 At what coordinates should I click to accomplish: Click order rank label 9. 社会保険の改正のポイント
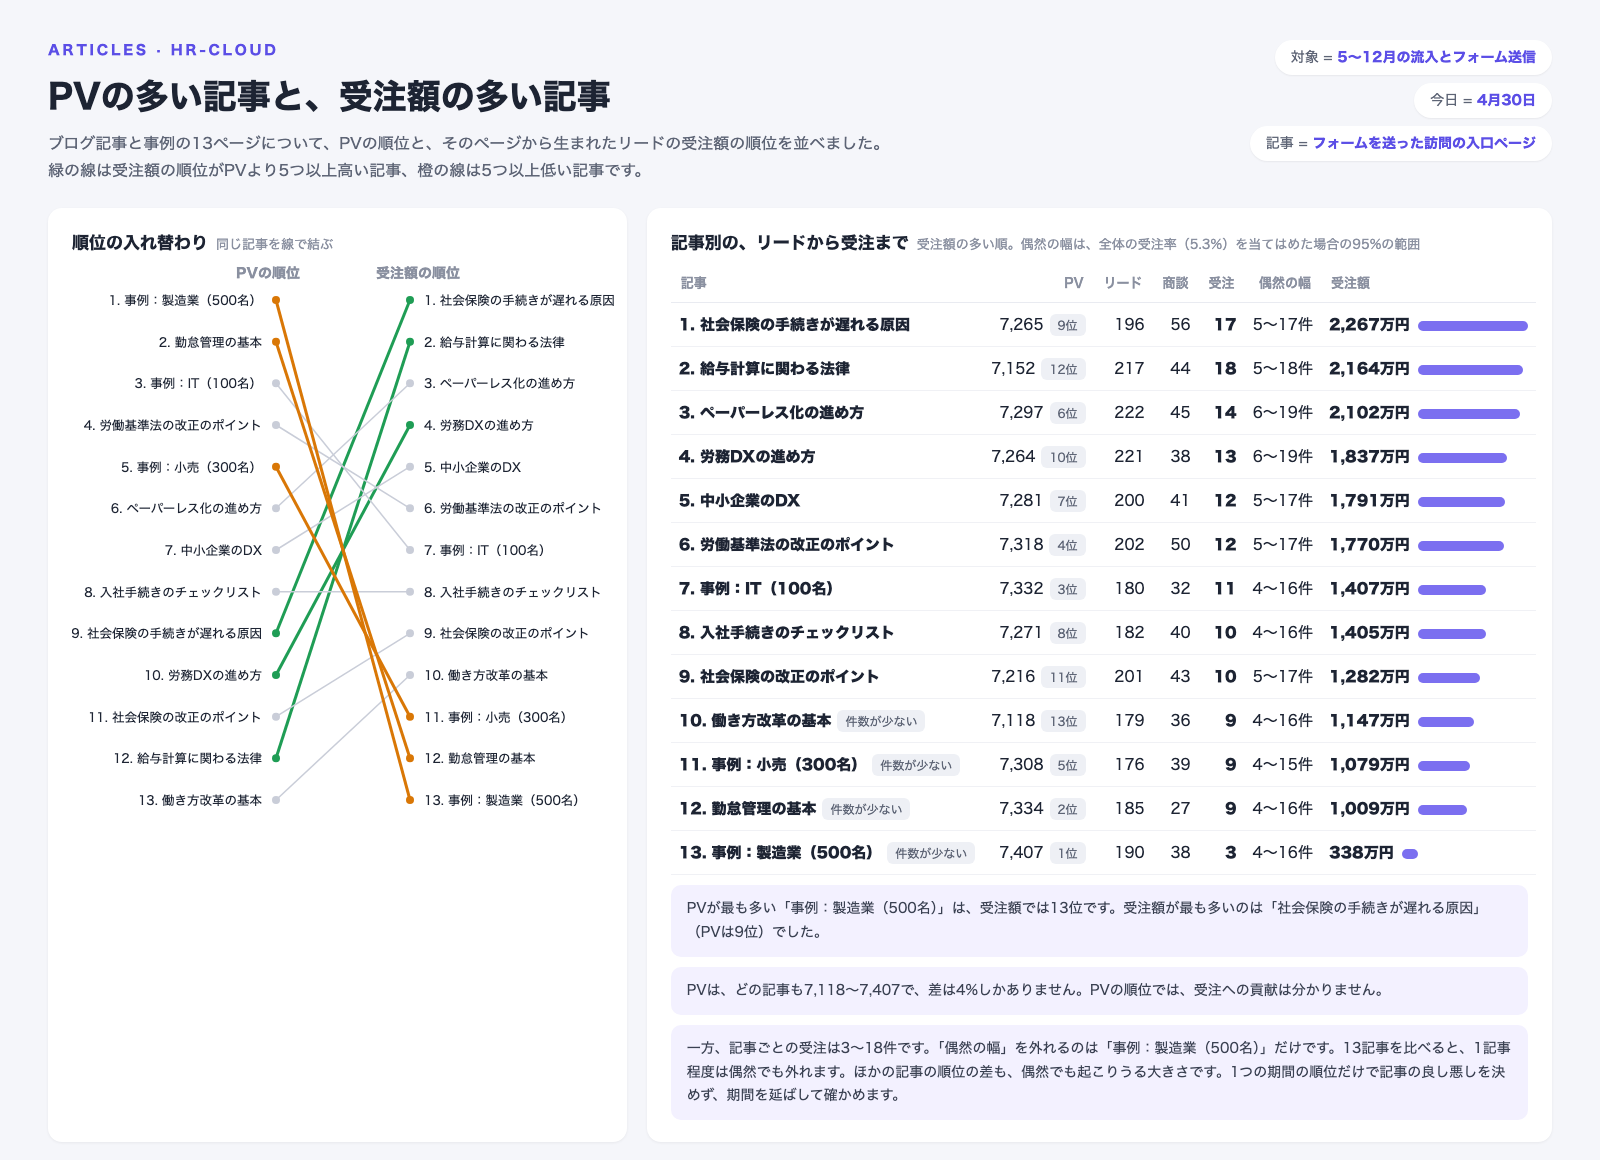(x=506, y=633)
